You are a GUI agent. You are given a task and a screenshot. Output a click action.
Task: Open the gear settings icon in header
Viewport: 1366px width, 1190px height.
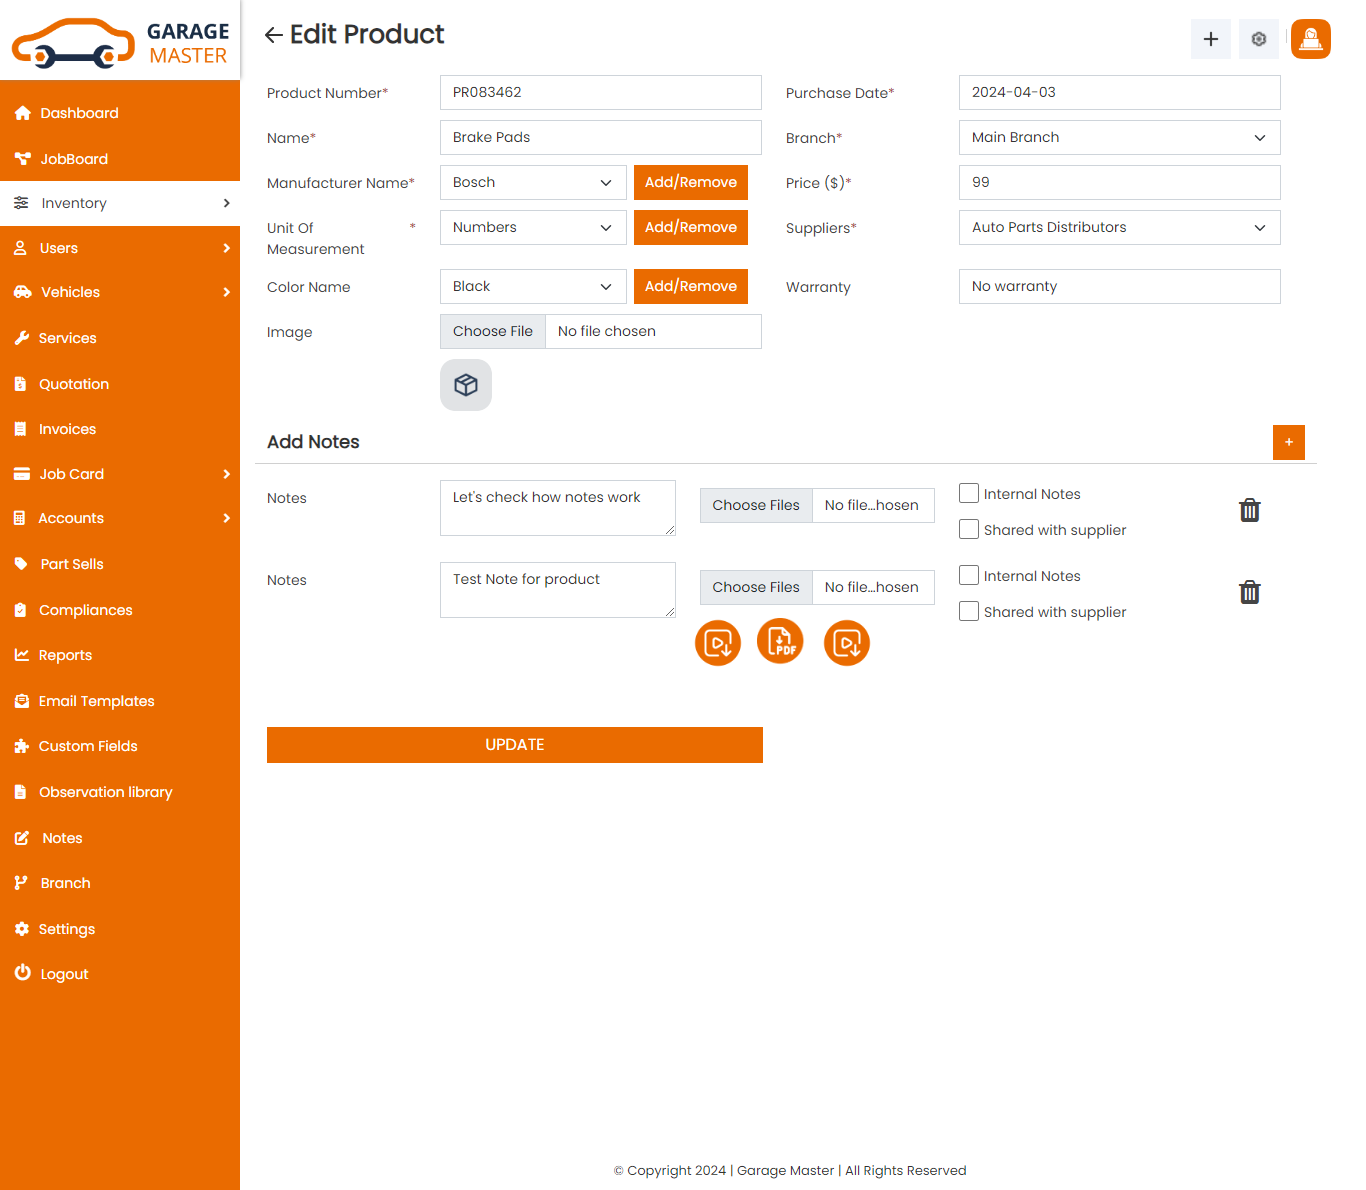click(1258, 39)
